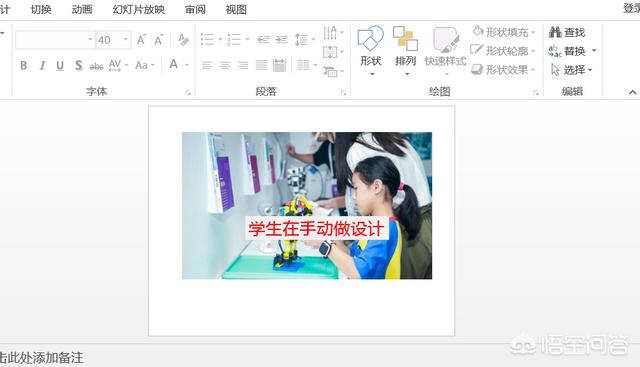Image resolution: width=640 pixels, height=367 pixels.
Task: Decrease font size with smaller A icon
Action: tap(158, 40)
